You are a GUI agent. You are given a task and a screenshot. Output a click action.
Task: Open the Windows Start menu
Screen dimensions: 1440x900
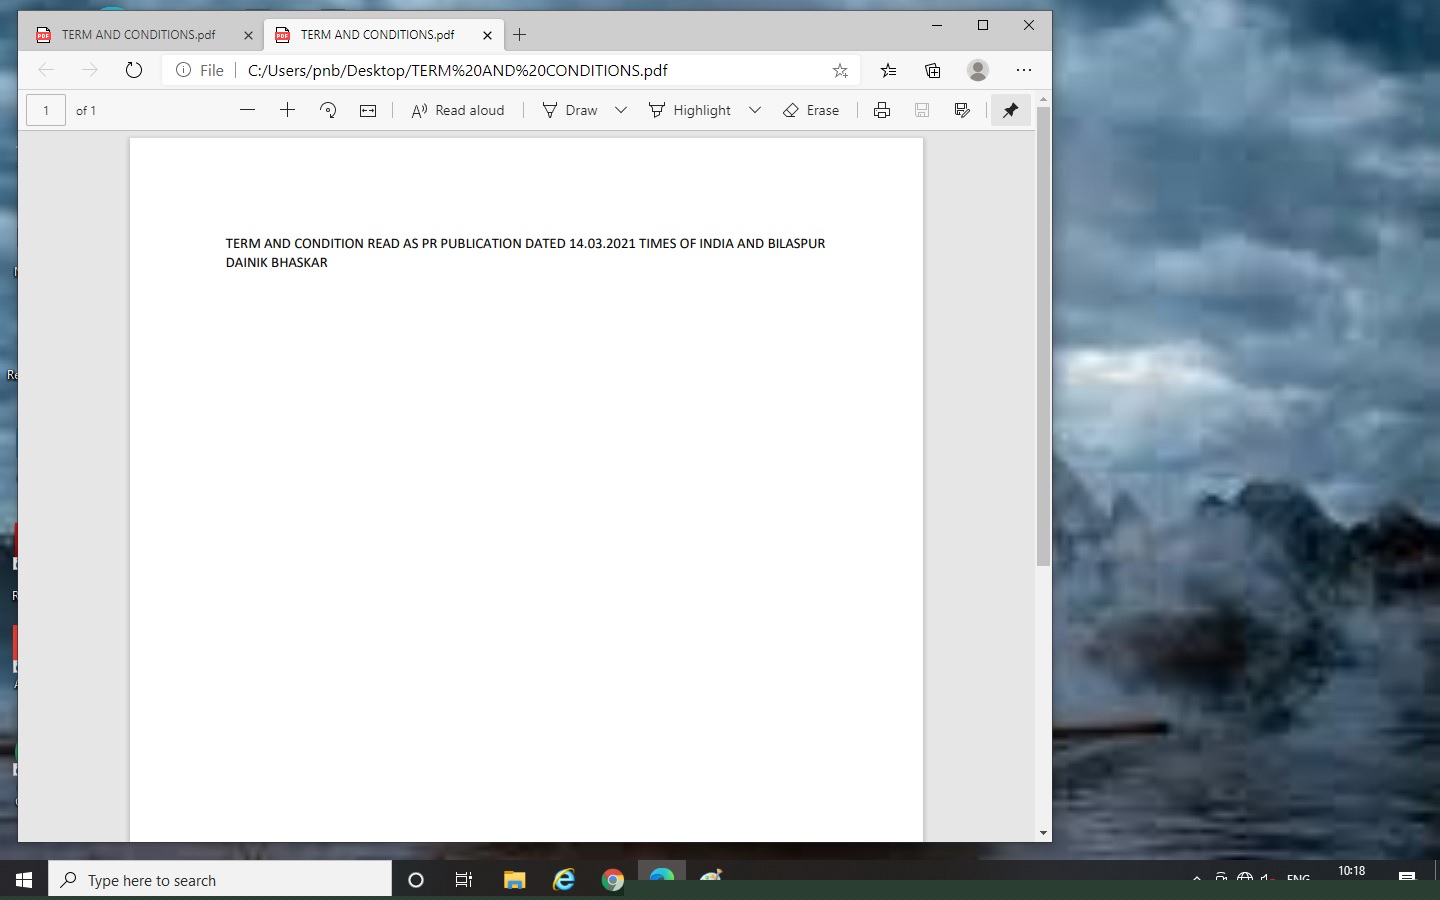pos(24,880)
